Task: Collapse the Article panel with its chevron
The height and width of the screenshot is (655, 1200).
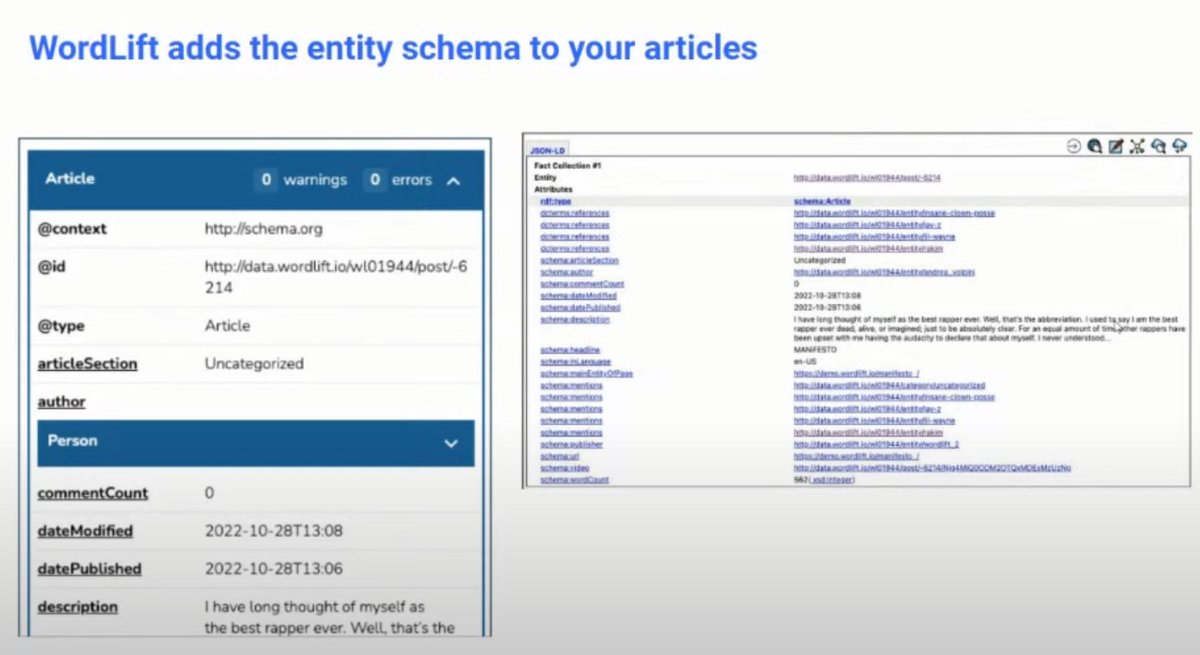Action: (453, 181)
